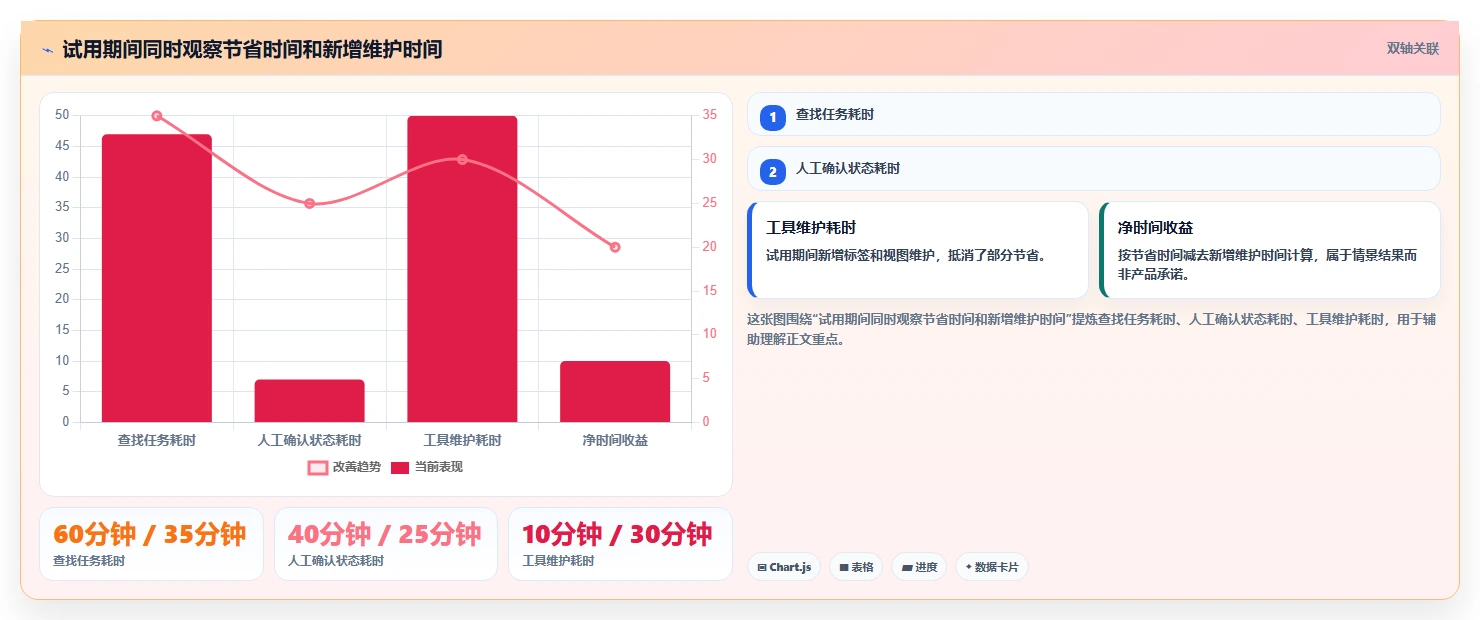Click the 净时间收益 x-axis label
1480x620 pixels.
coord(615,440)
